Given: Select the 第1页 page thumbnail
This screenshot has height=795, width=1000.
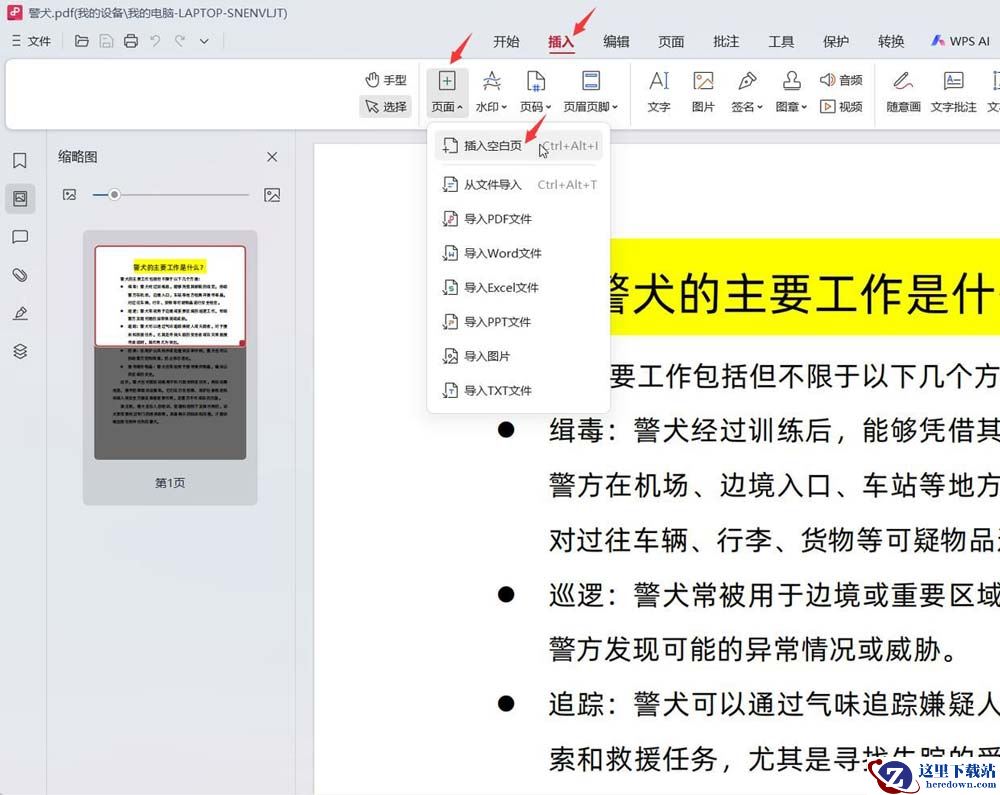Looking at the screenshot, I should (170, 352).
